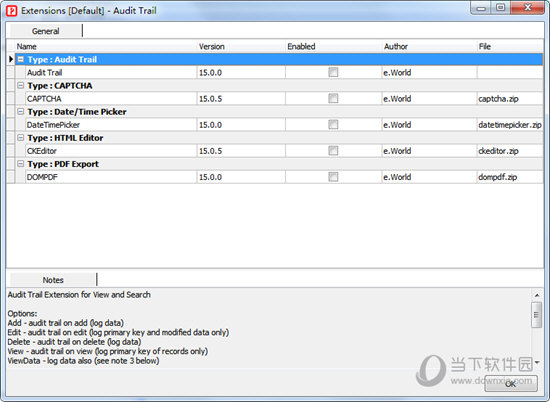The width and height of the screenshot is (550, 402).
Task: Click the notes scrollbar up arrow
Action: (537, 295)
